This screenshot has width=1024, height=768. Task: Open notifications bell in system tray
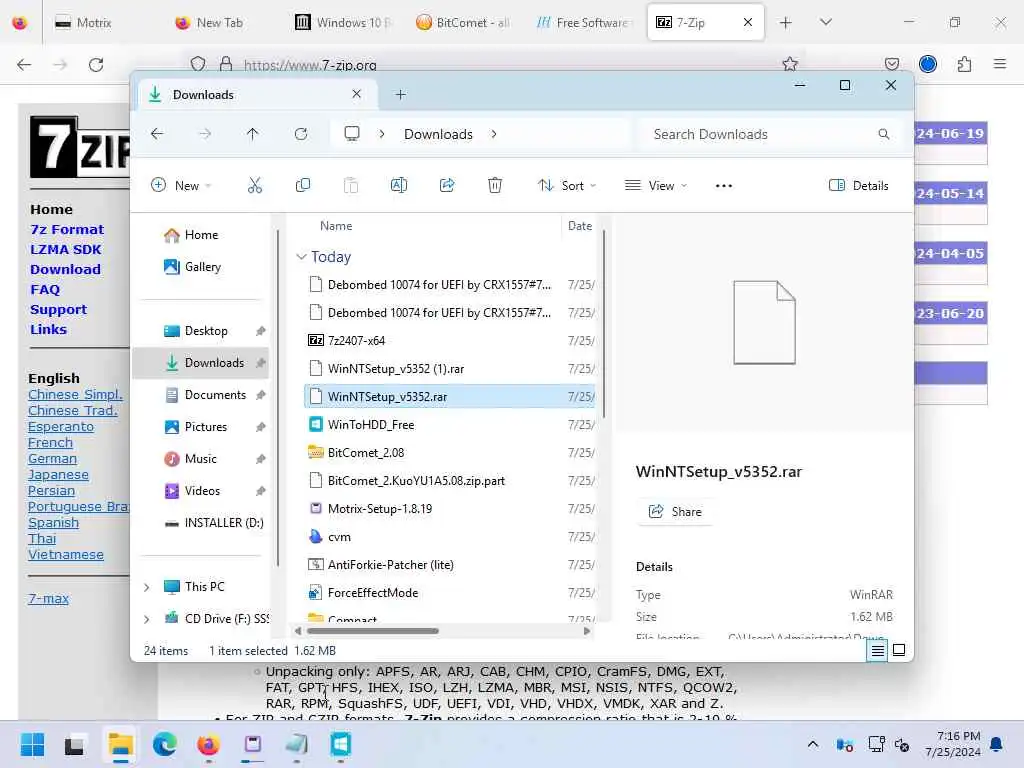(x=996, y=744)
